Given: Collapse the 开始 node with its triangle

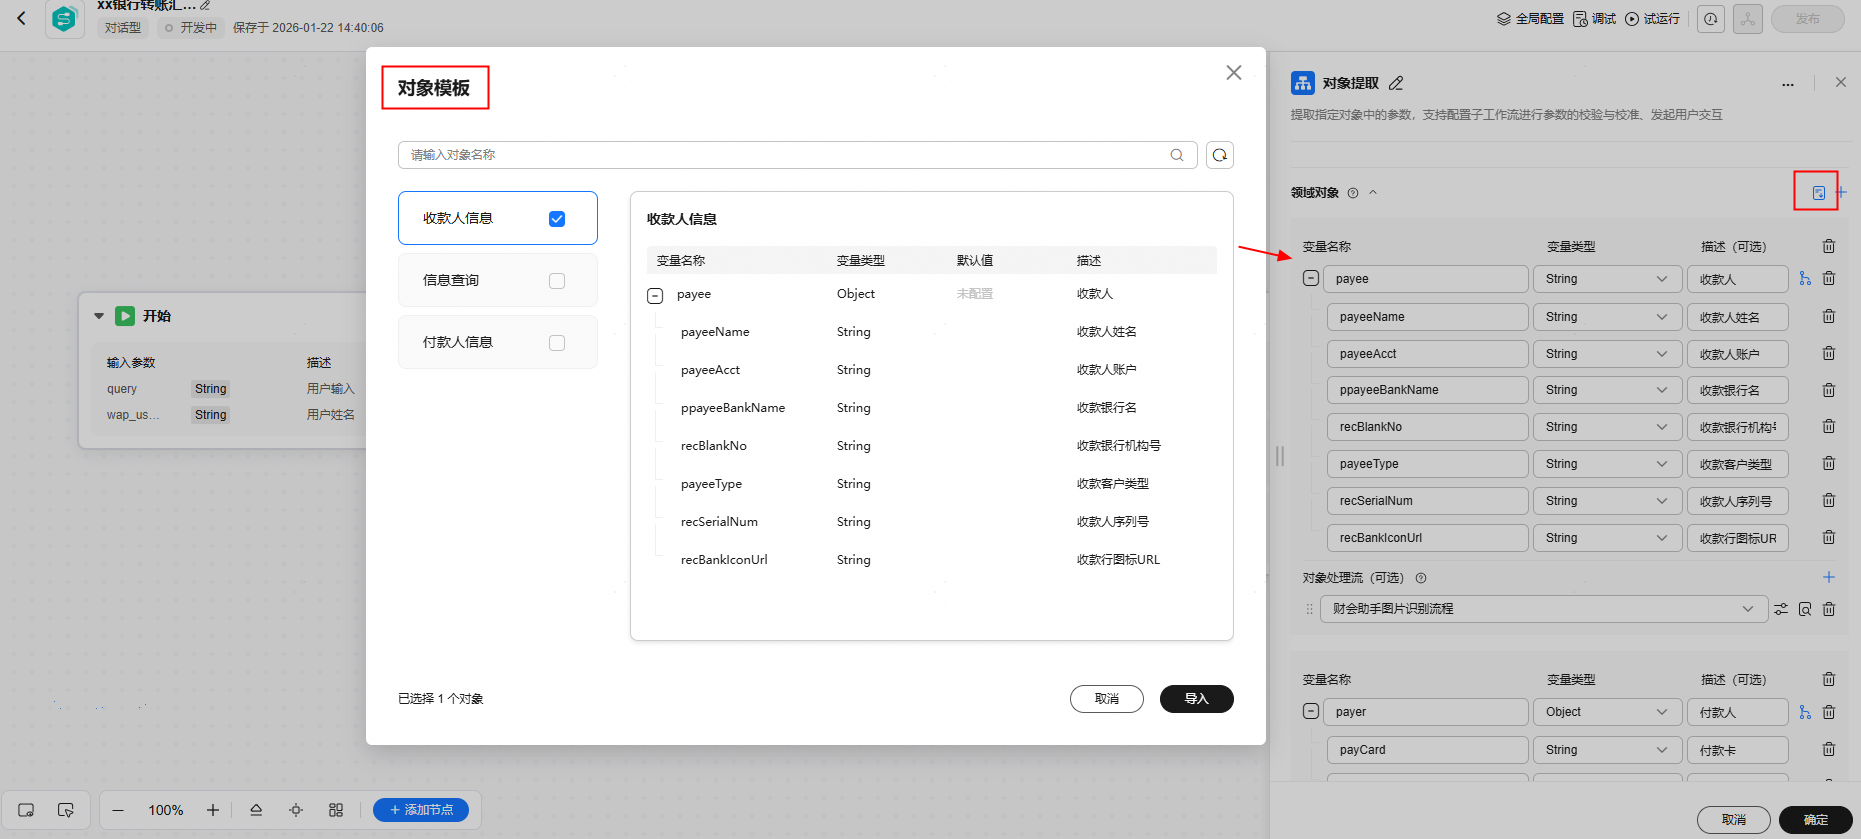Looking at the screenshot, I should (x=99, y=316).
